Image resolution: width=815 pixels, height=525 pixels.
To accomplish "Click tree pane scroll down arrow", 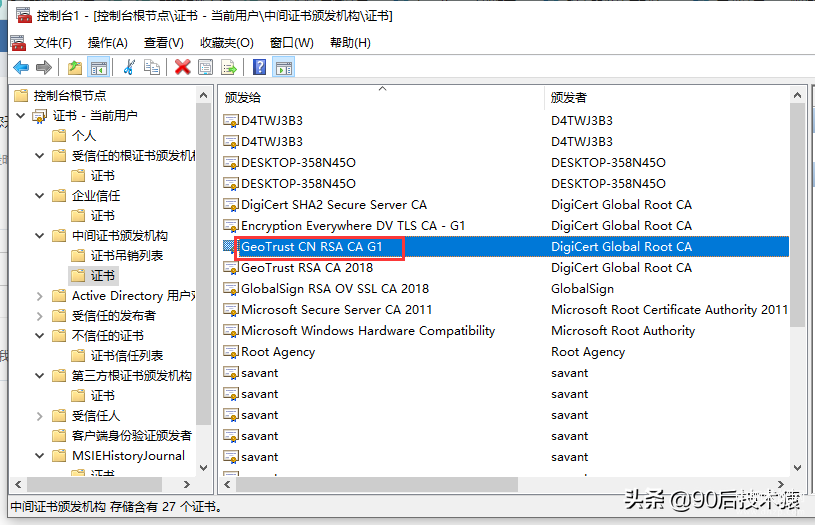I will (x=203, y=468).
